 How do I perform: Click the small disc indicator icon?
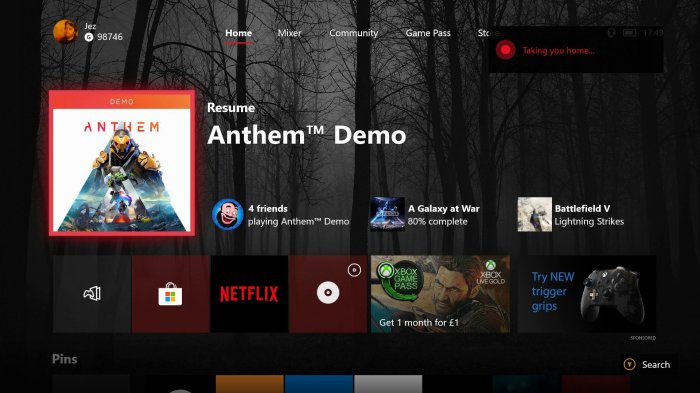pyautogui.click(x=354, y=270)
